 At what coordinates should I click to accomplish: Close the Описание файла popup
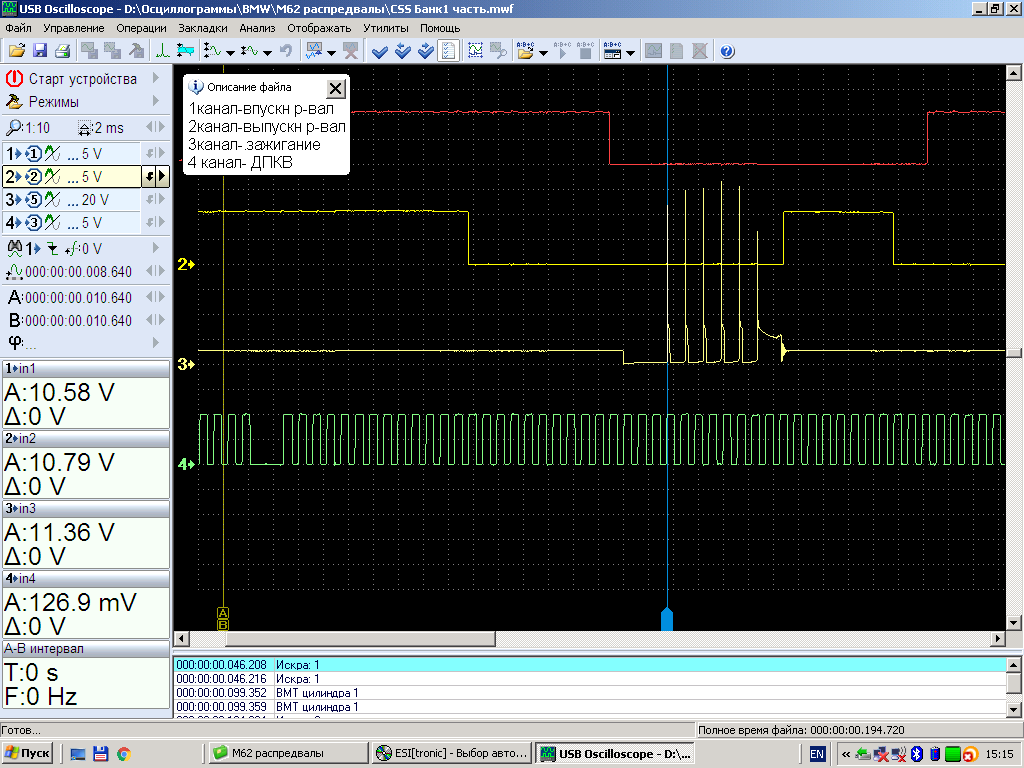pos(335,88)
